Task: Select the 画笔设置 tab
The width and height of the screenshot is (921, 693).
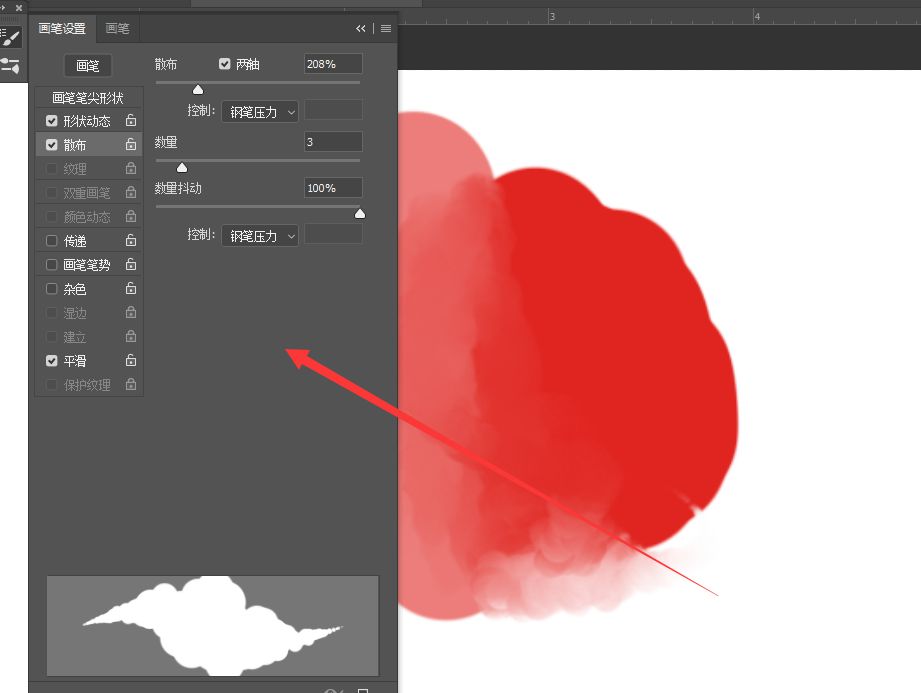Action: coord(62,29)
